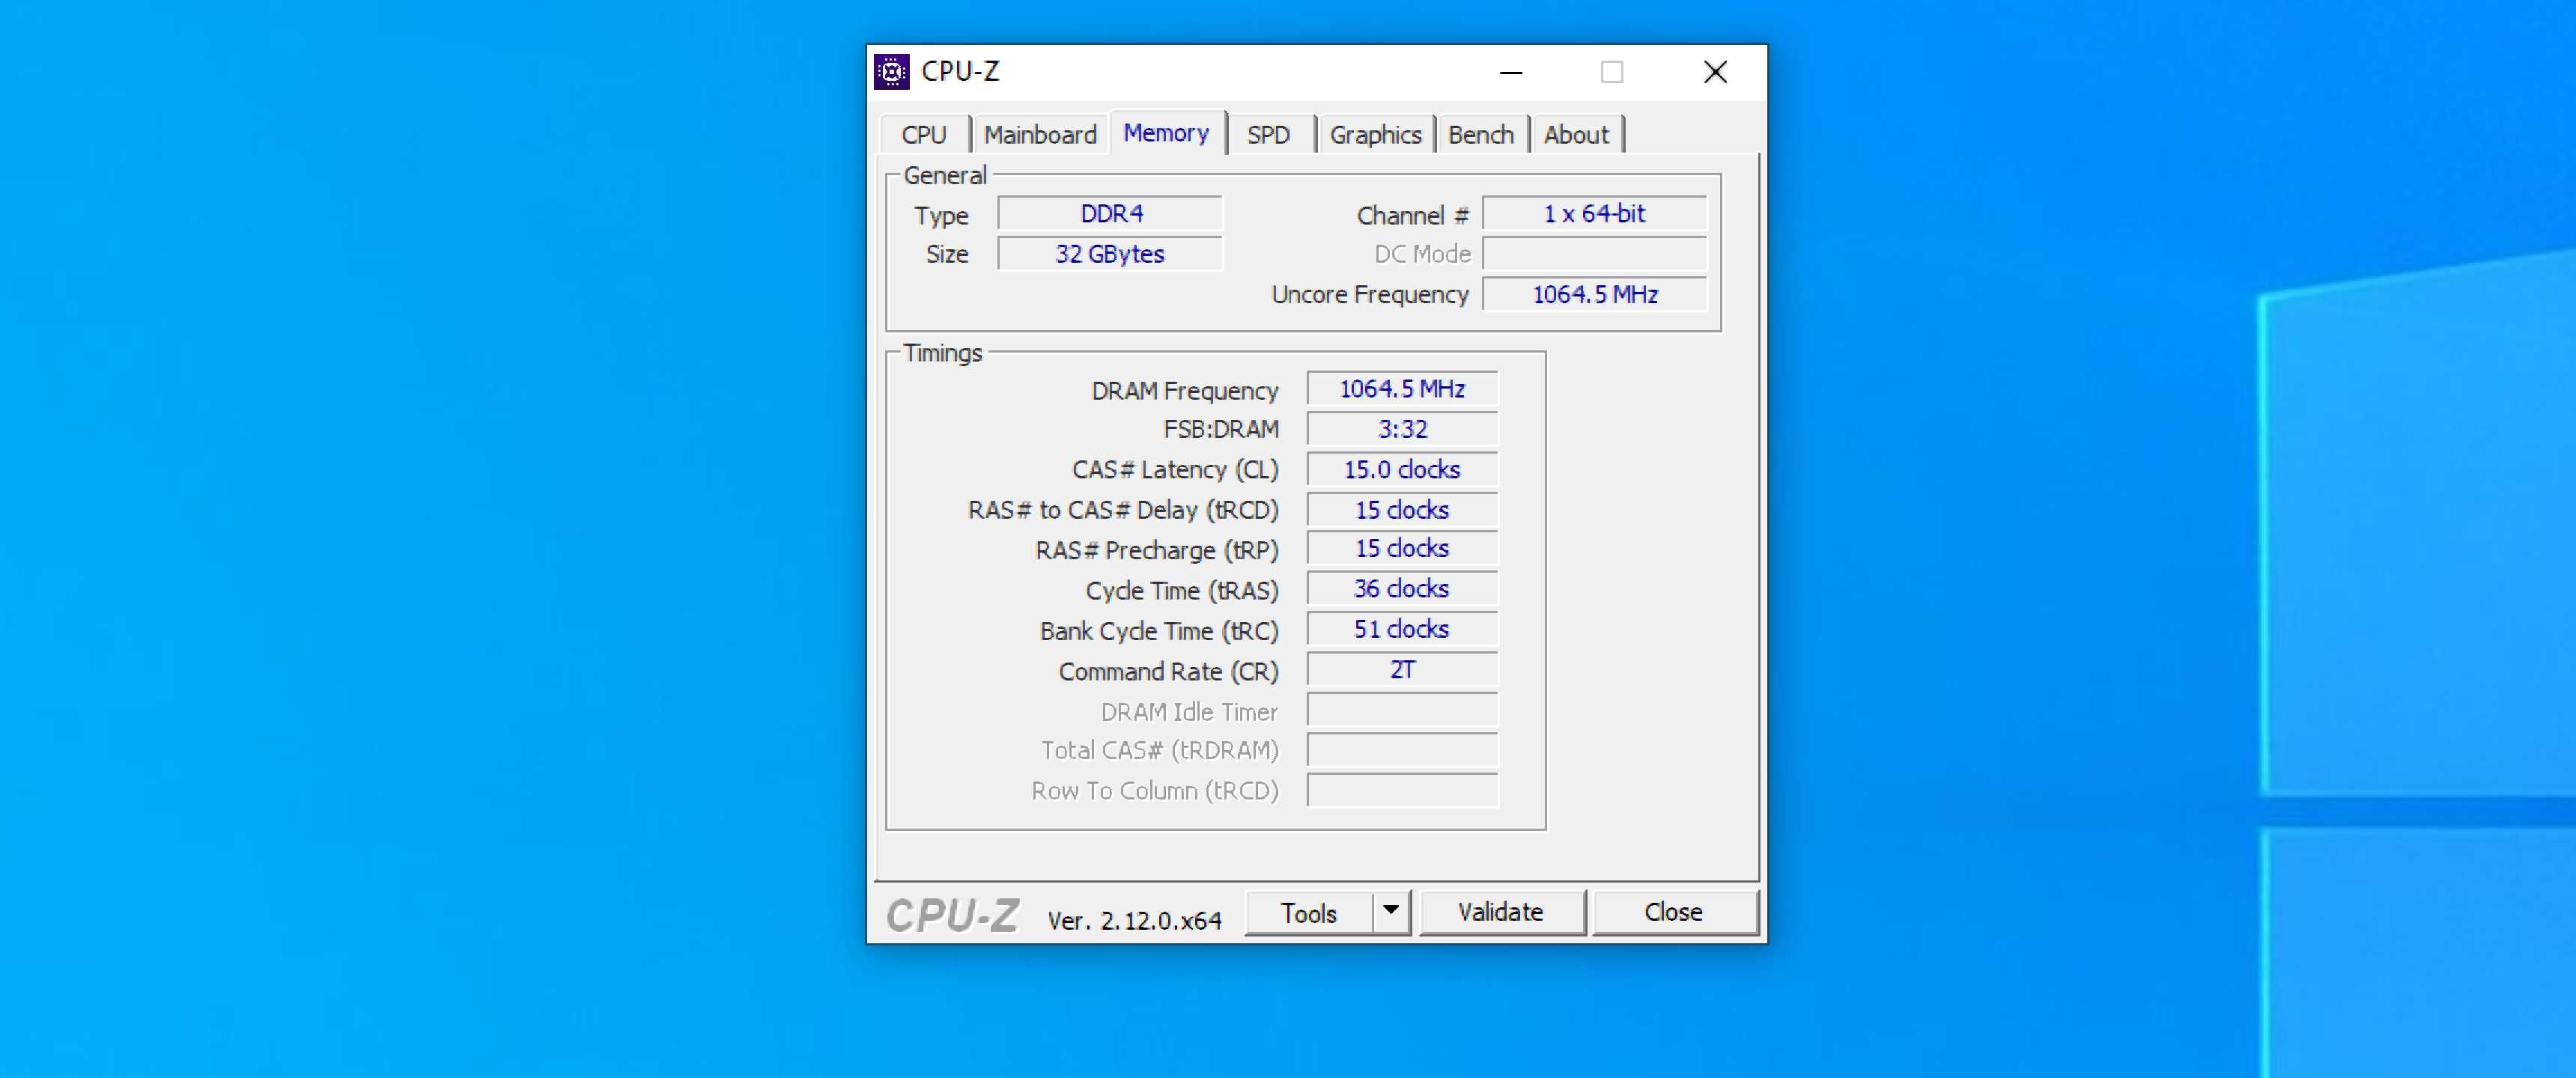Click the empty Total CAS# (tRDRAM) field
2576x1078 pixels.
[x=1402, y=750]
